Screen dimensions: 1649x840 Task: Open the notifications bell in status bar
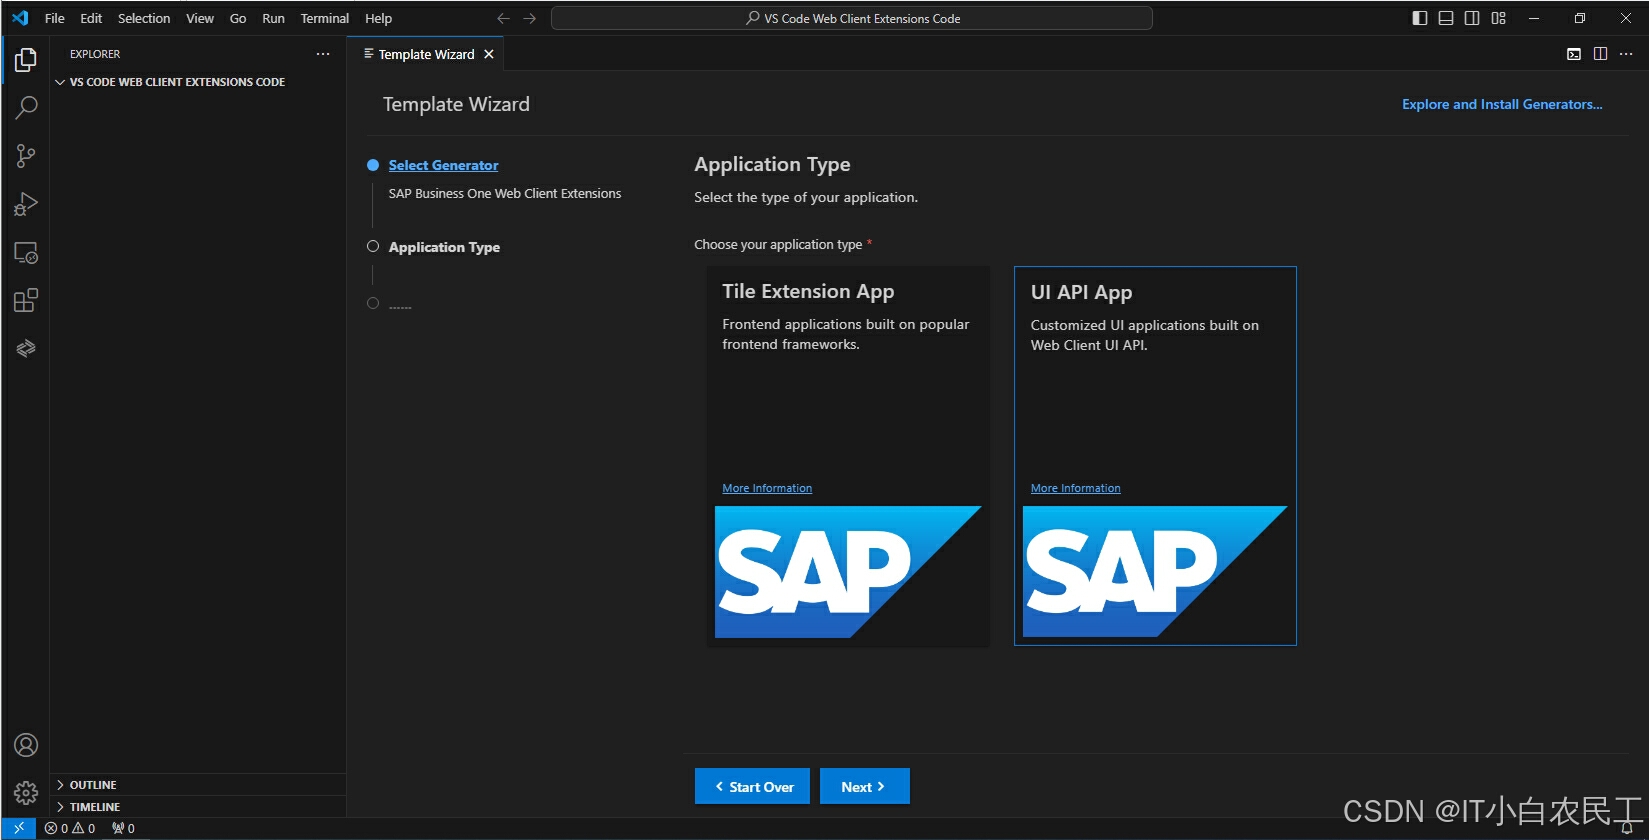click(1626, 828)
